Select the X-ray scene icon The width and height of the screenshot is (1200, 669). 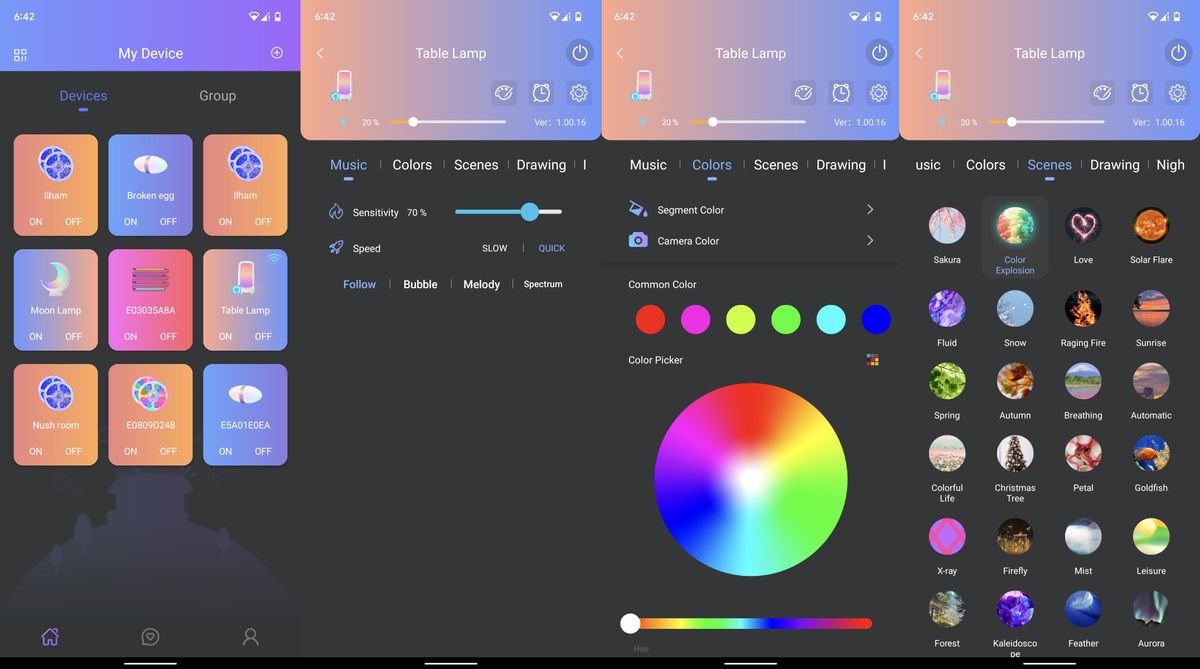pyautogui.click(x=947, y=536)
